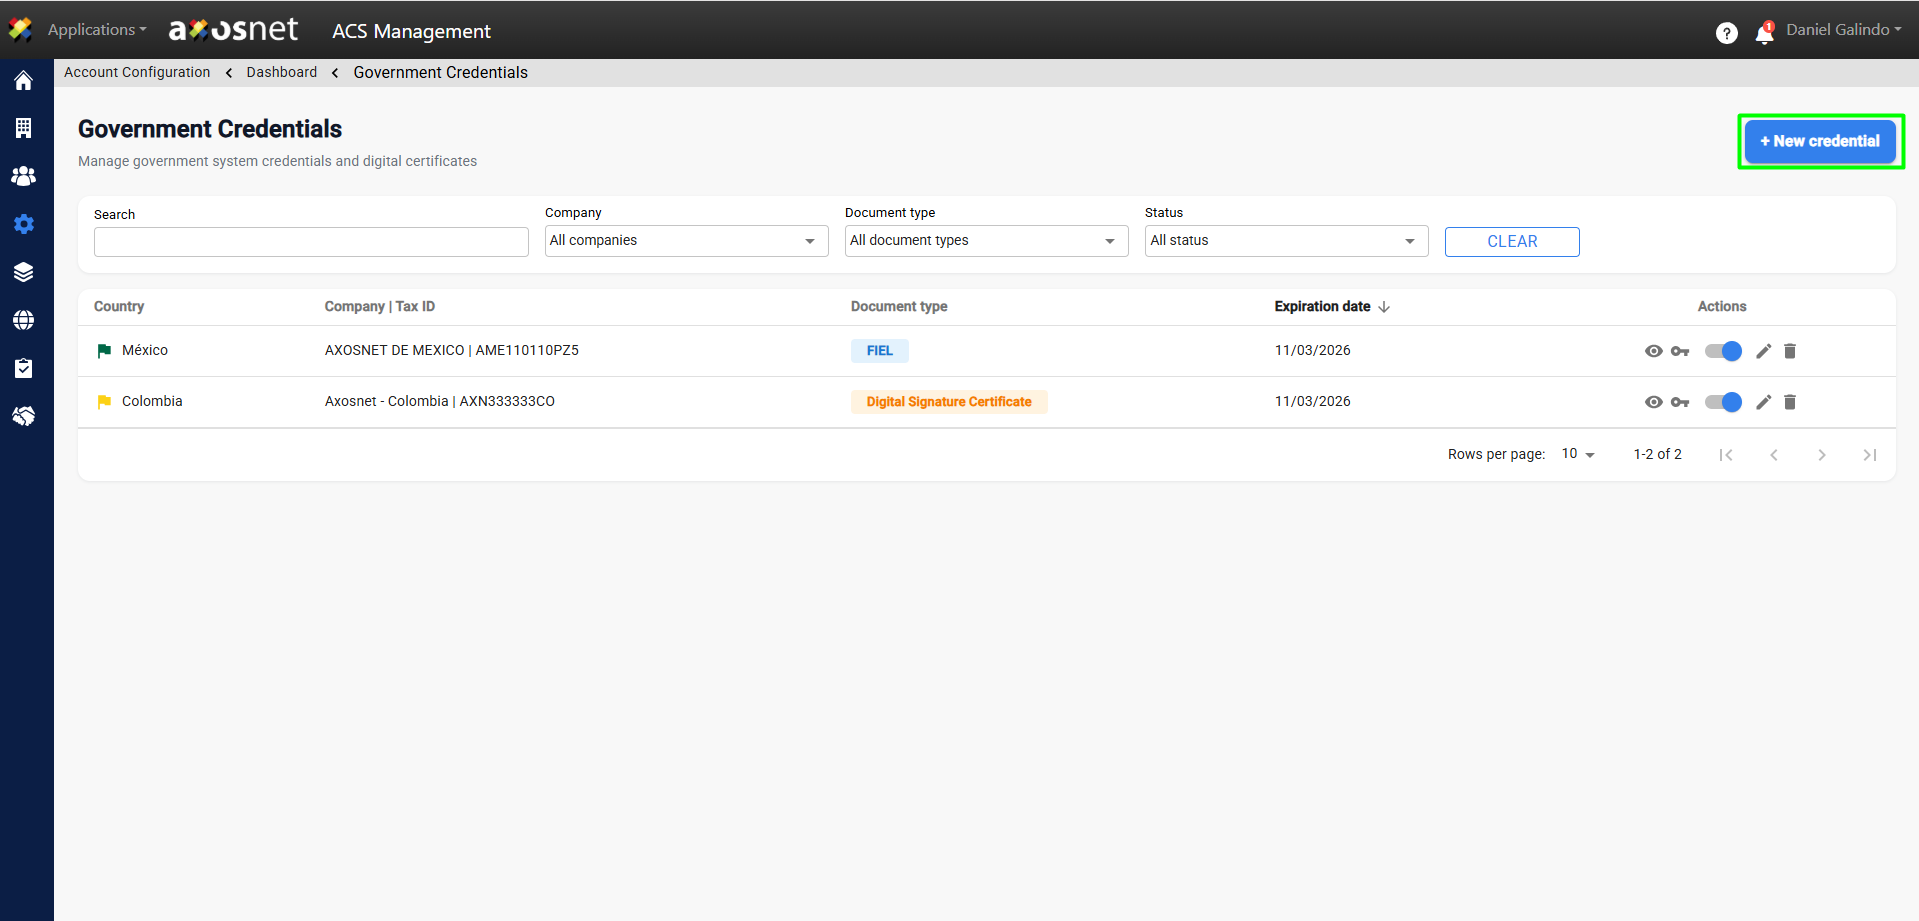This screenshot has width=1919, height=921.
Task: Open the Applications menu
Action: [x=96, y=30]
